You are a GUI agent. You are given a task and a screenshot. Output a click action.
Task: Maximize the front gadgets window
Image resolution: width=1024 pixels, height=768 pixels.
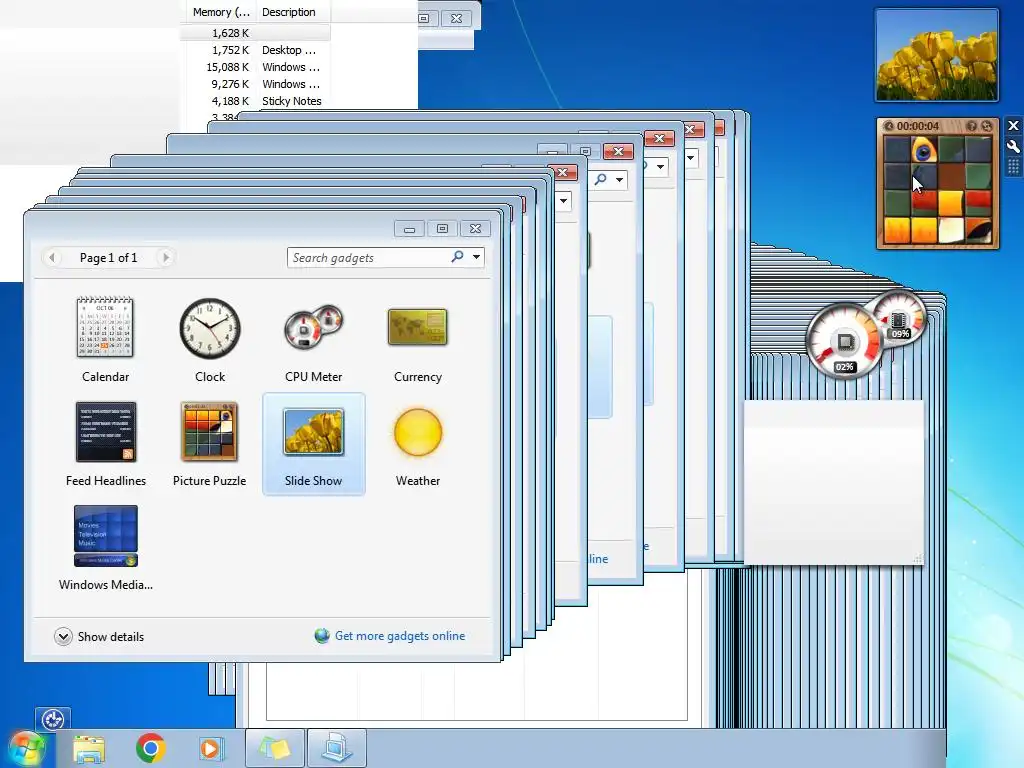point(442,229)
